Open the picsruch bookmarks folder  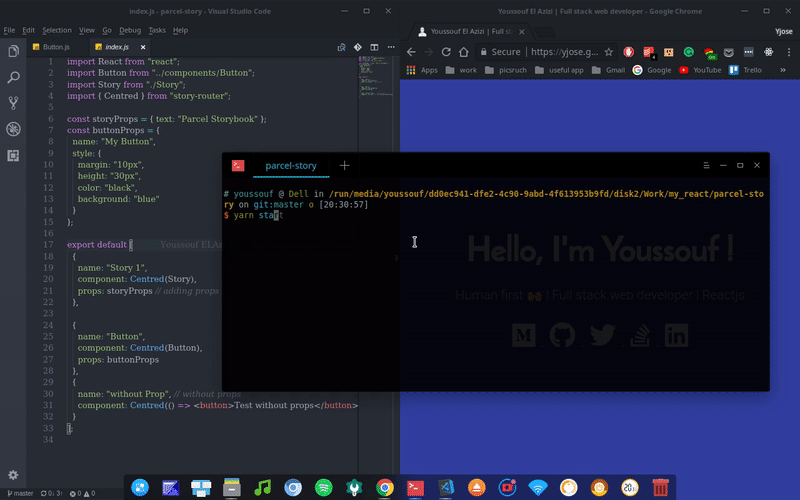pyautogui.click(x=506, y=70)
